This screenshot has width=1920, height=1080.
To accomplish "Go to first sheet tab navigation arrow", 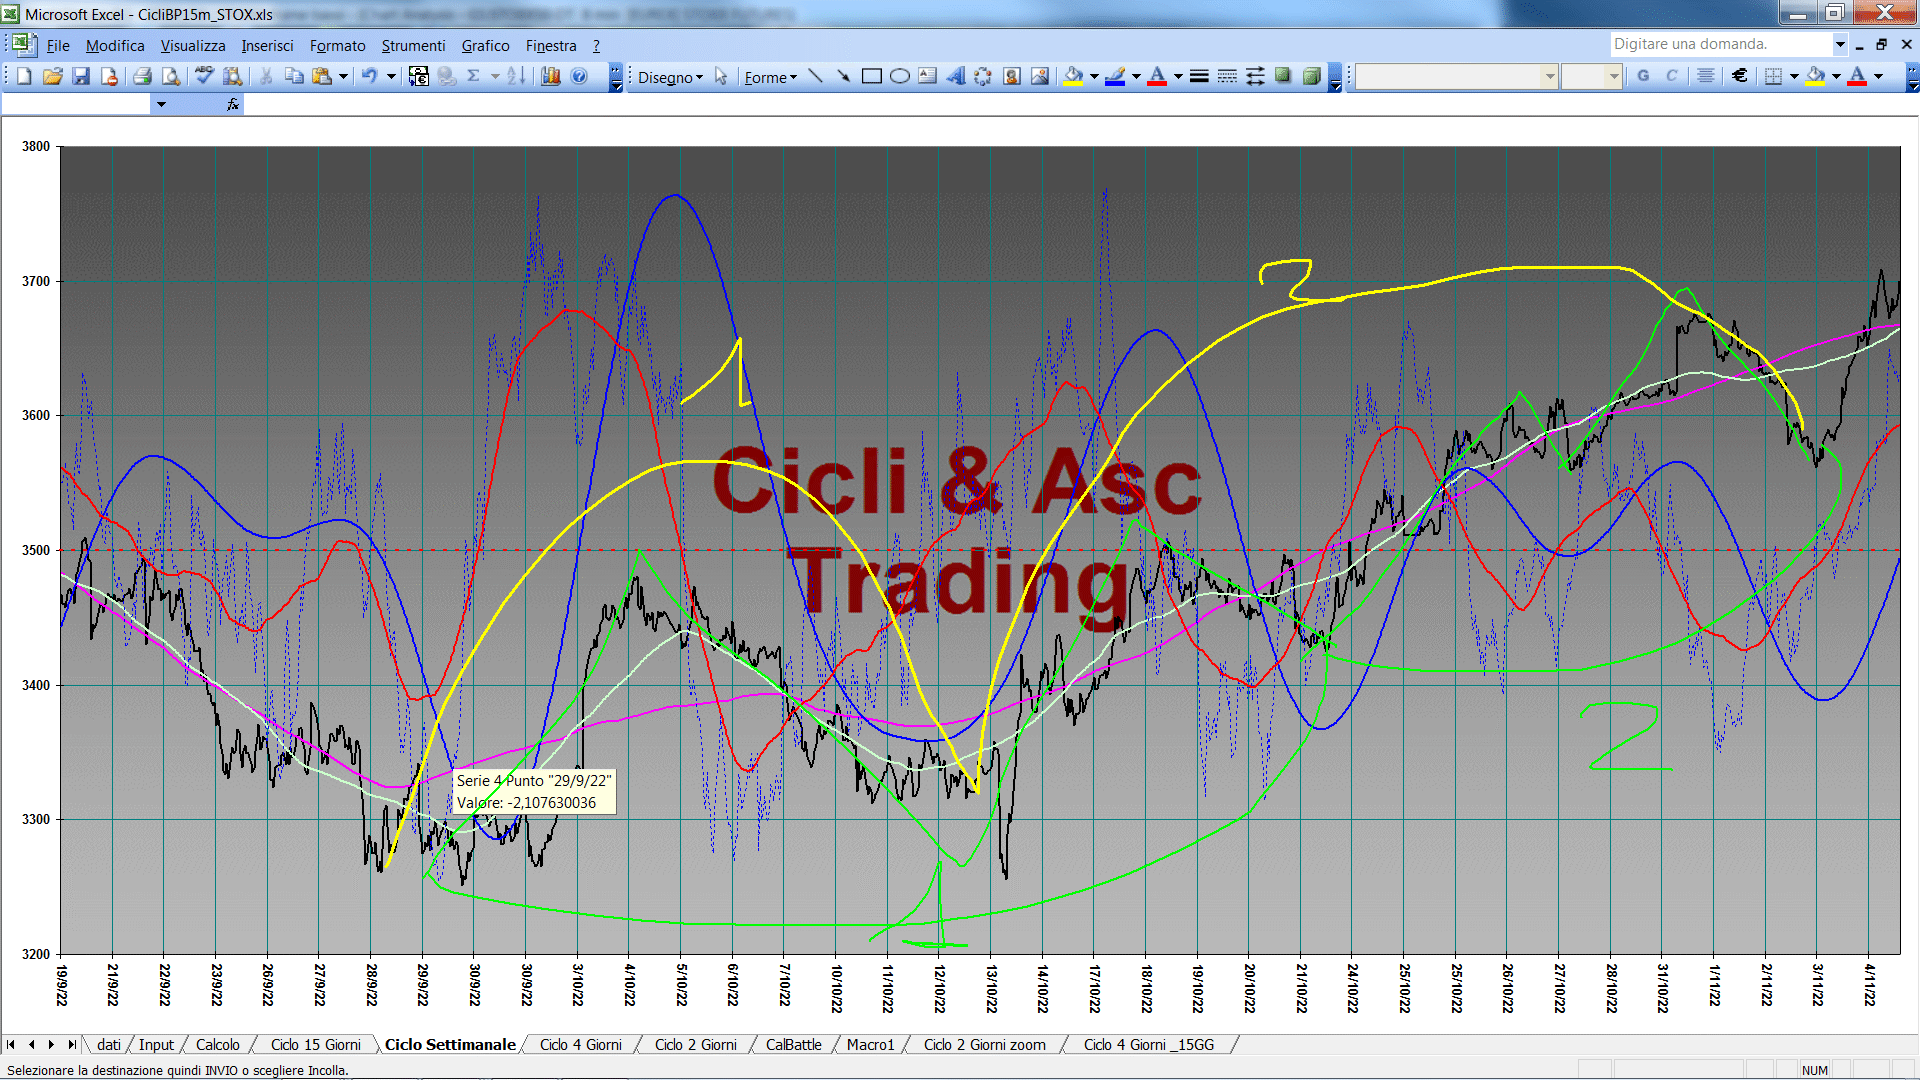I will point(11,1045).
